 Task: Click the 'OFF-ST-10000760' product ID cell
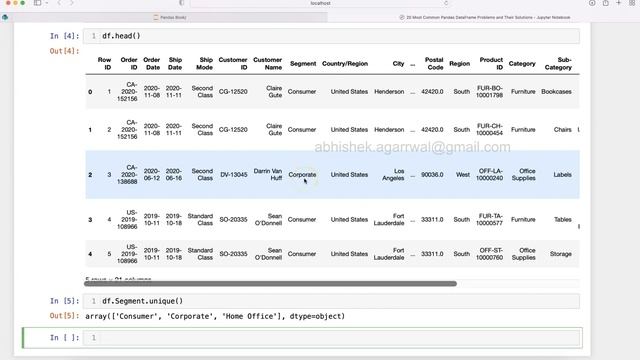tap(489, 254)
